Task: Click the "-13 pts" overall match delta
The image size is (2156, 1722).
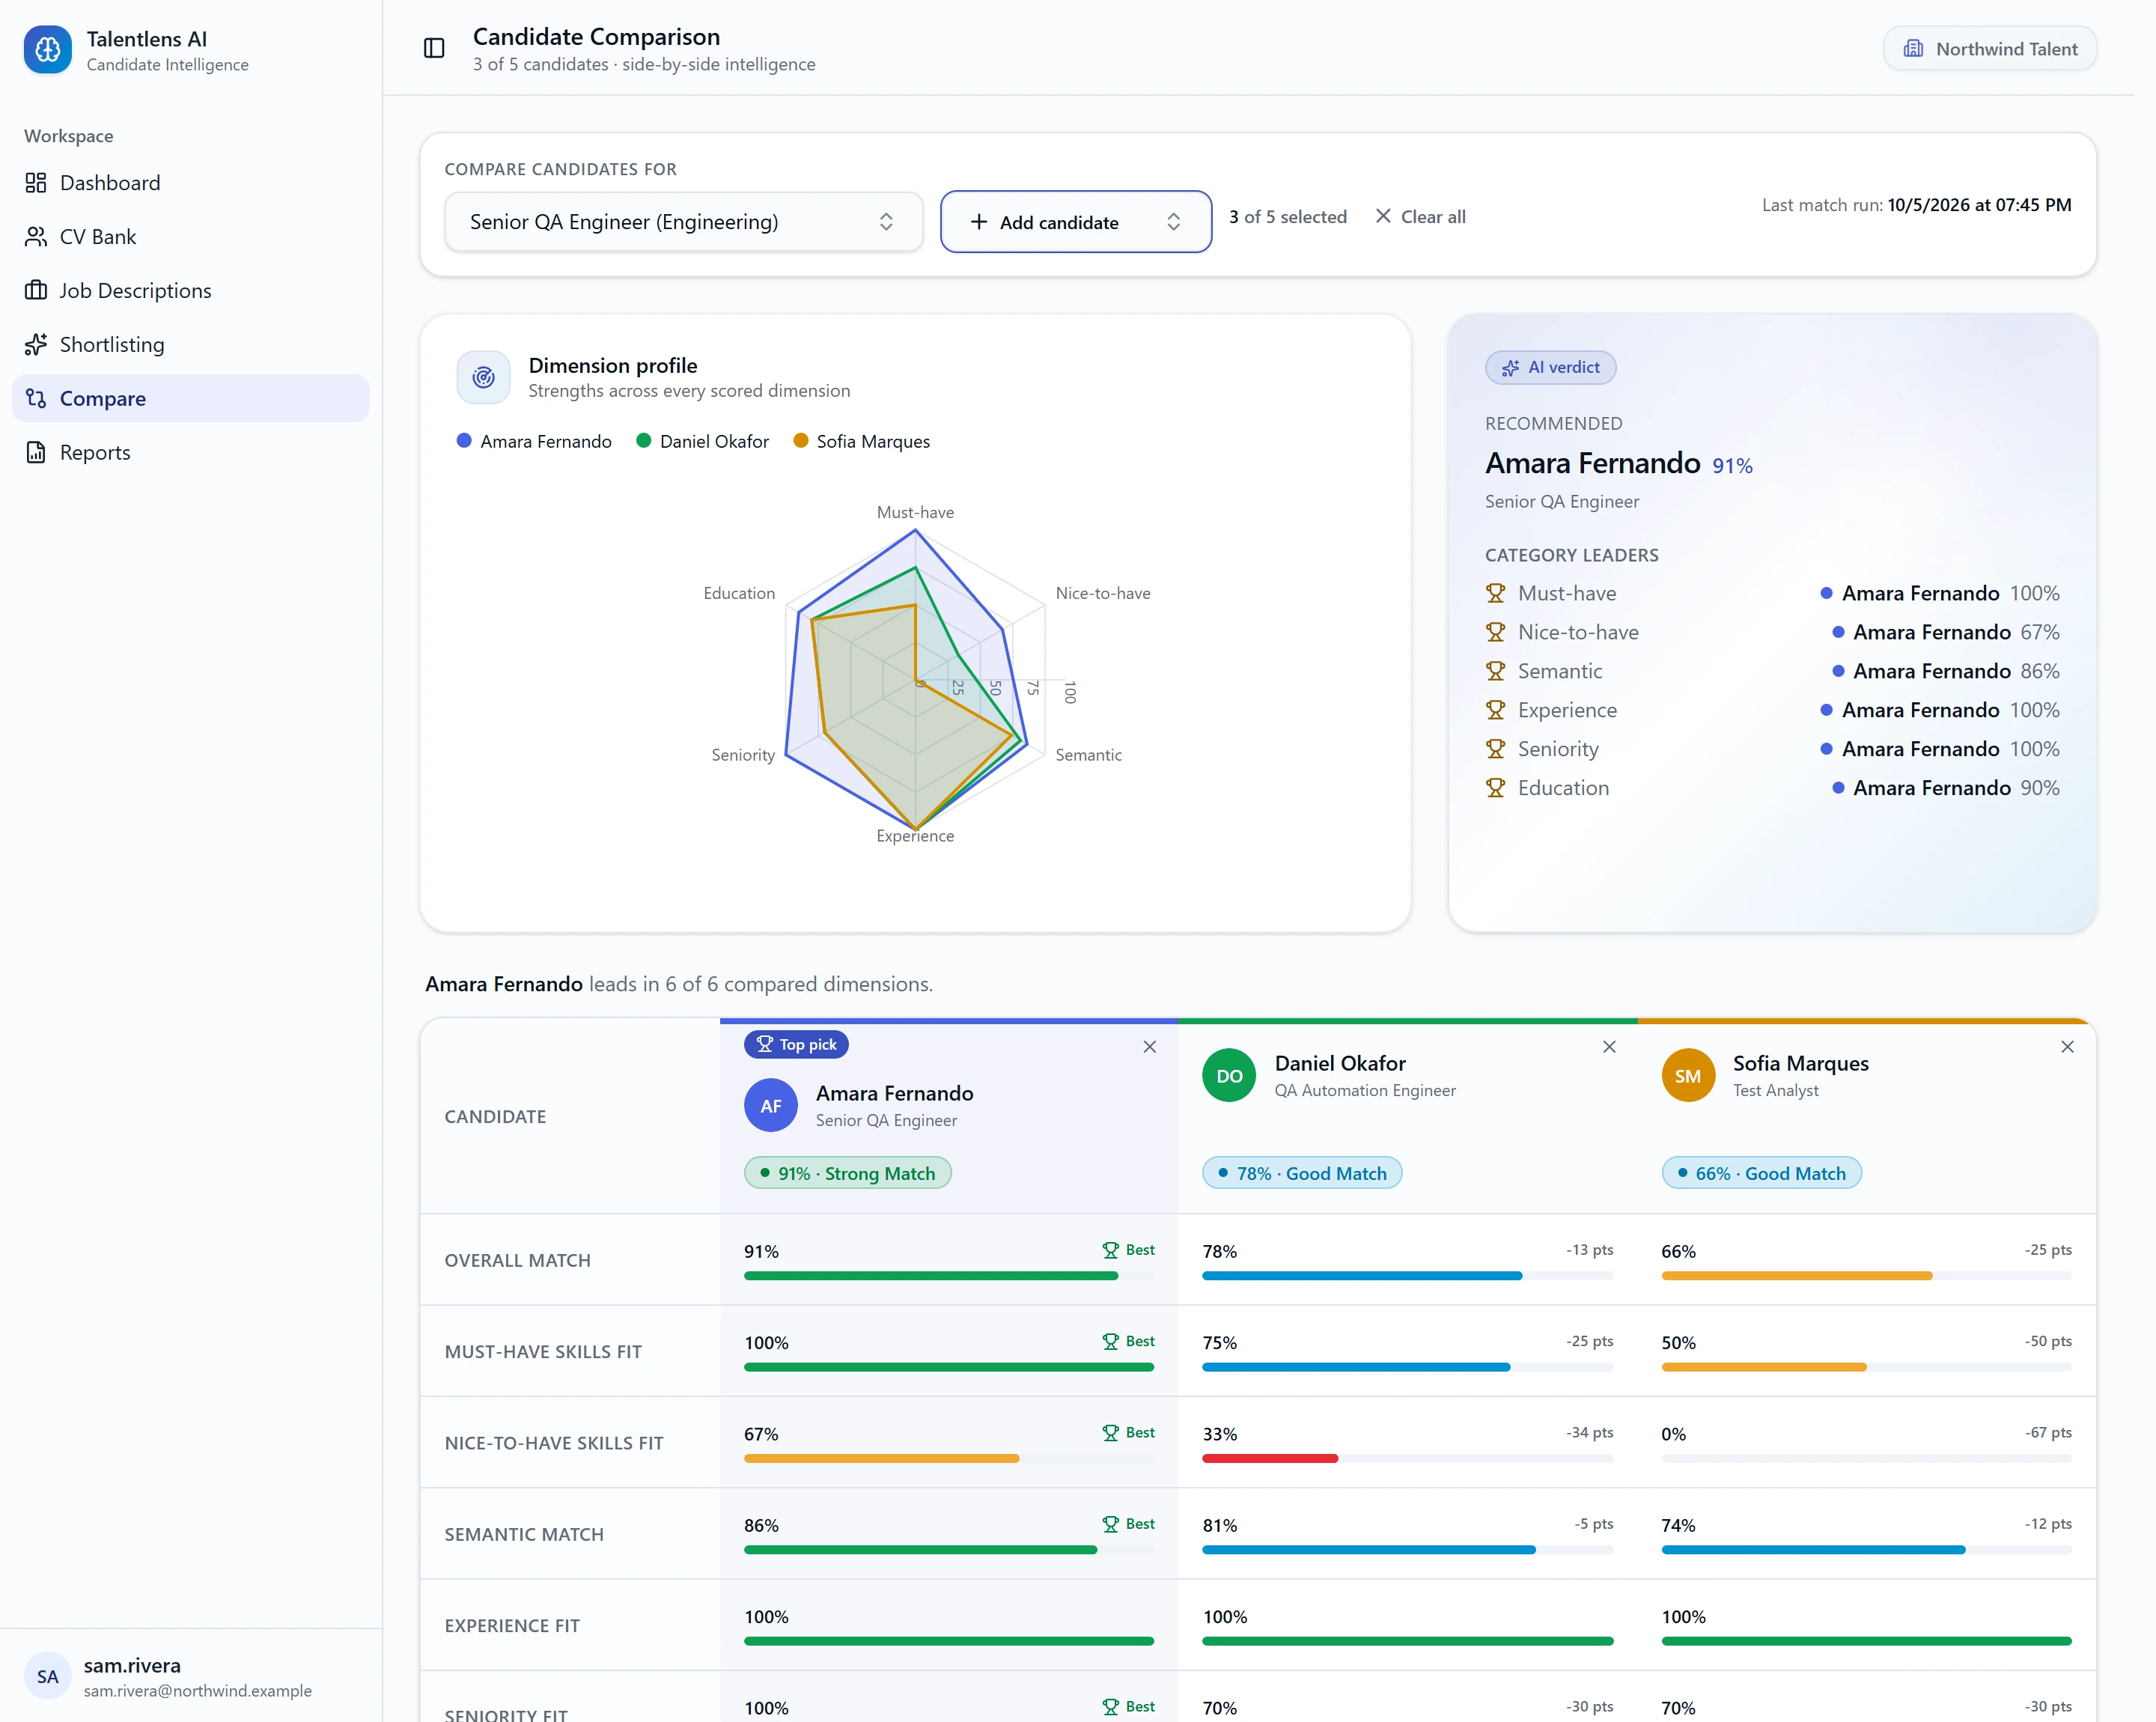Action: tap(1589, 1250)
